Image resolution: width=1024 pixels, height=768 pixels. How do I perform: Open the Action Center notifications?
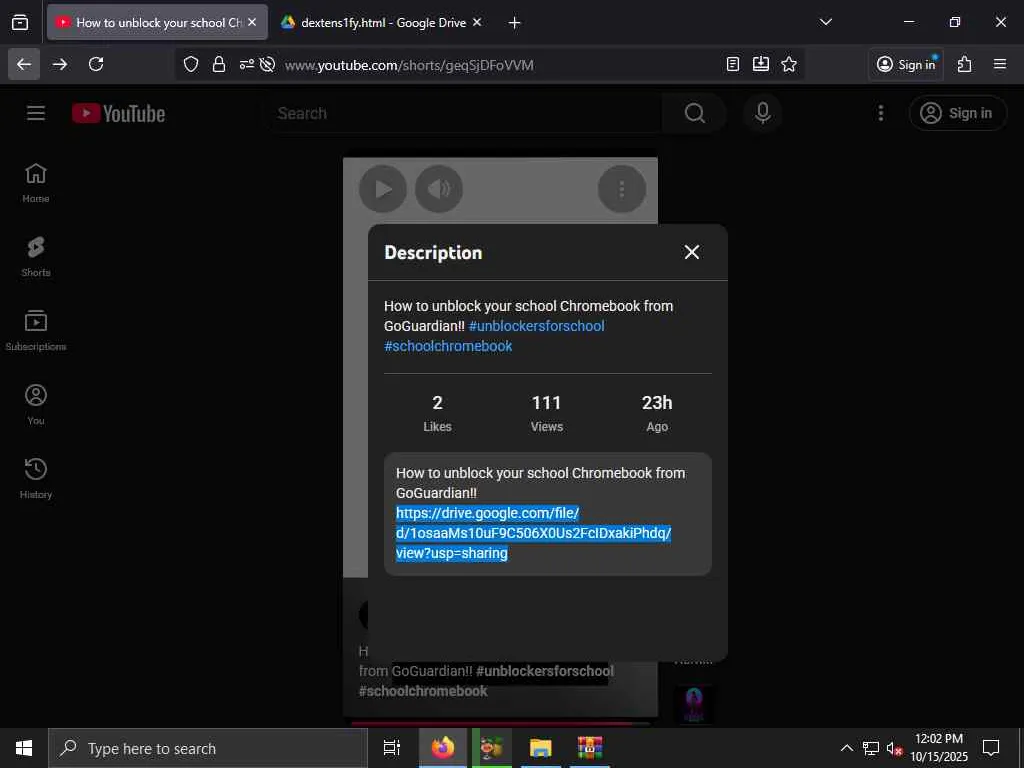(x=991, y=748)
